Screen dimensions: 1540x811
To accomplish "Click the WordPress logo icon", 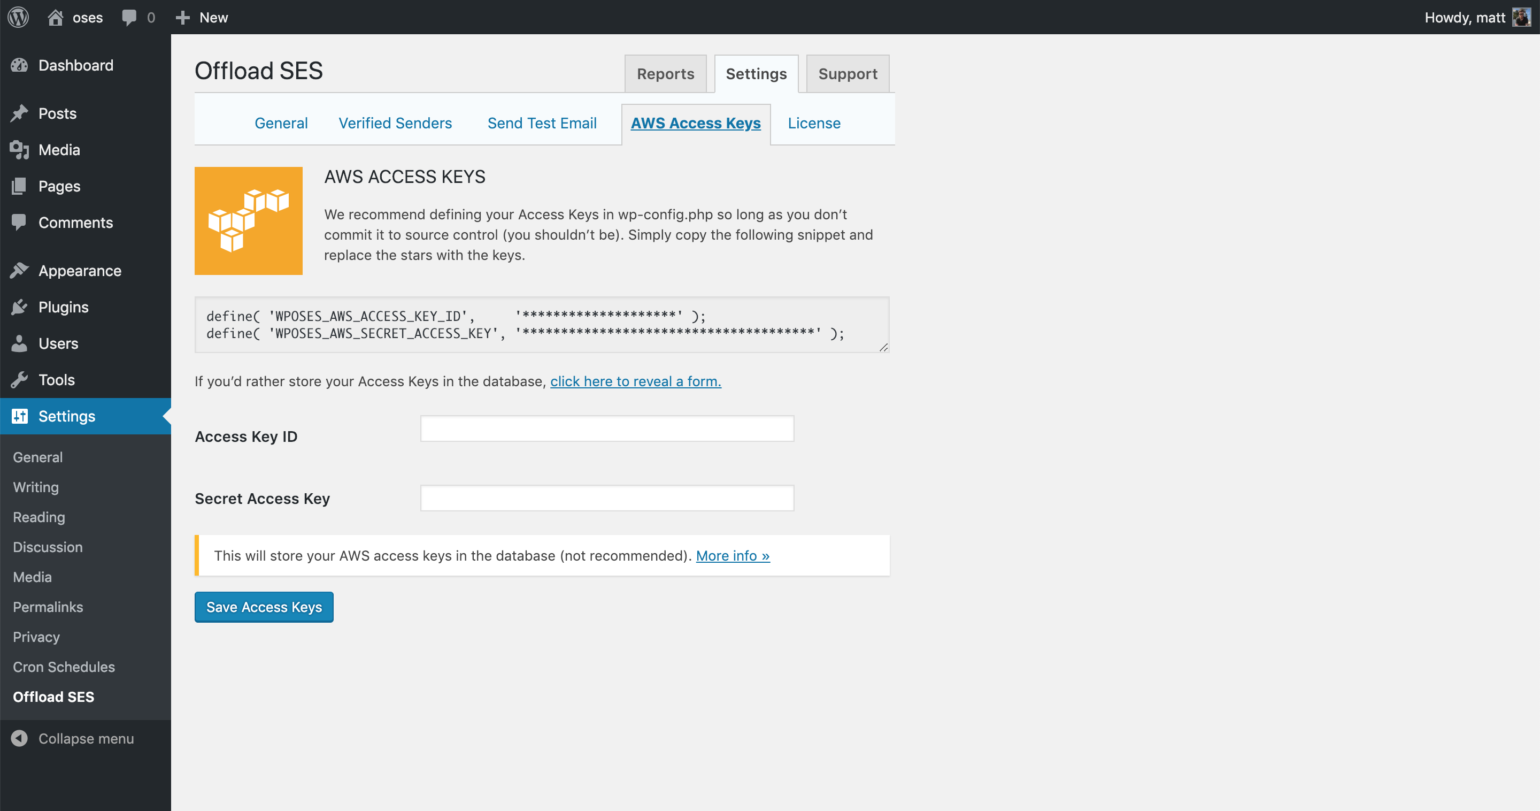I will pos(18,17).
